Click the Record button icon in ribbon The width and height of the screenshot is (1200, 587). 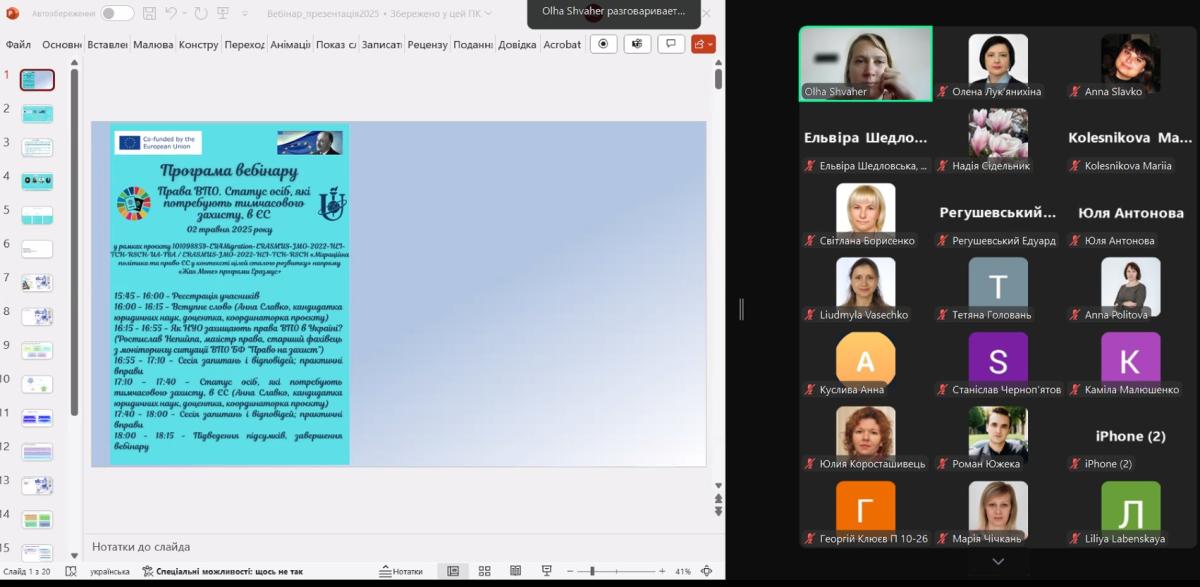603,44
